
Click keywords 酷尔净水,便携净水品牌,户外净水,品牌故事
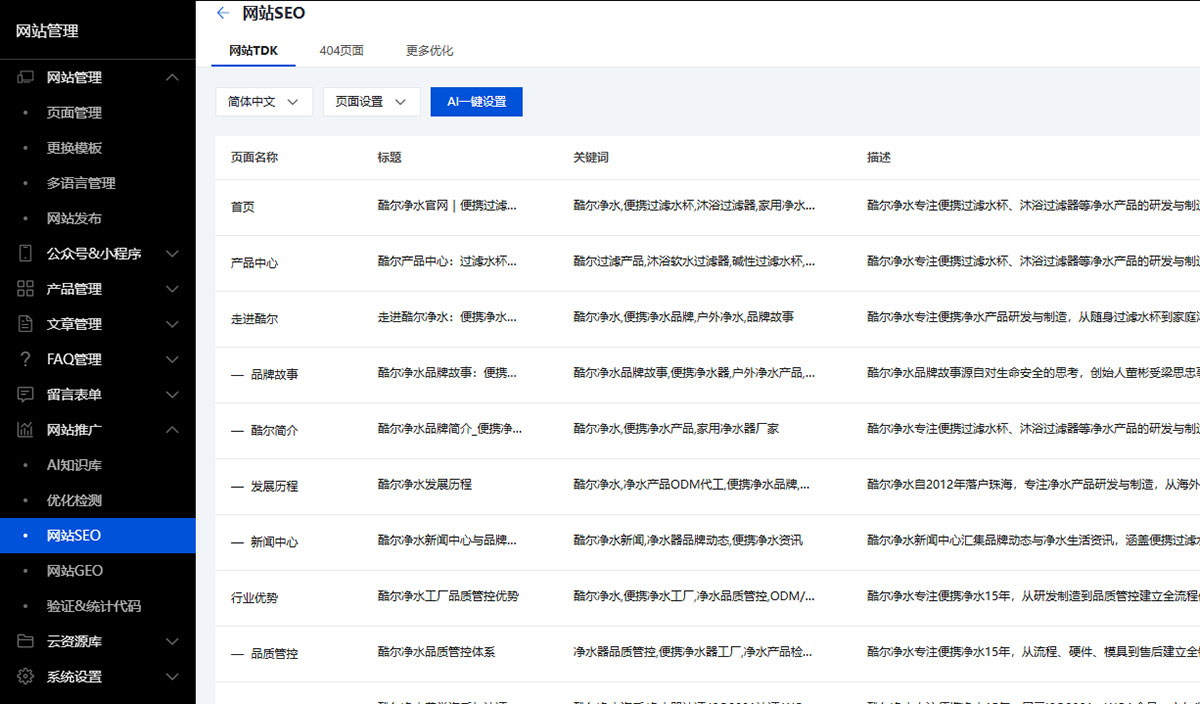683,317
